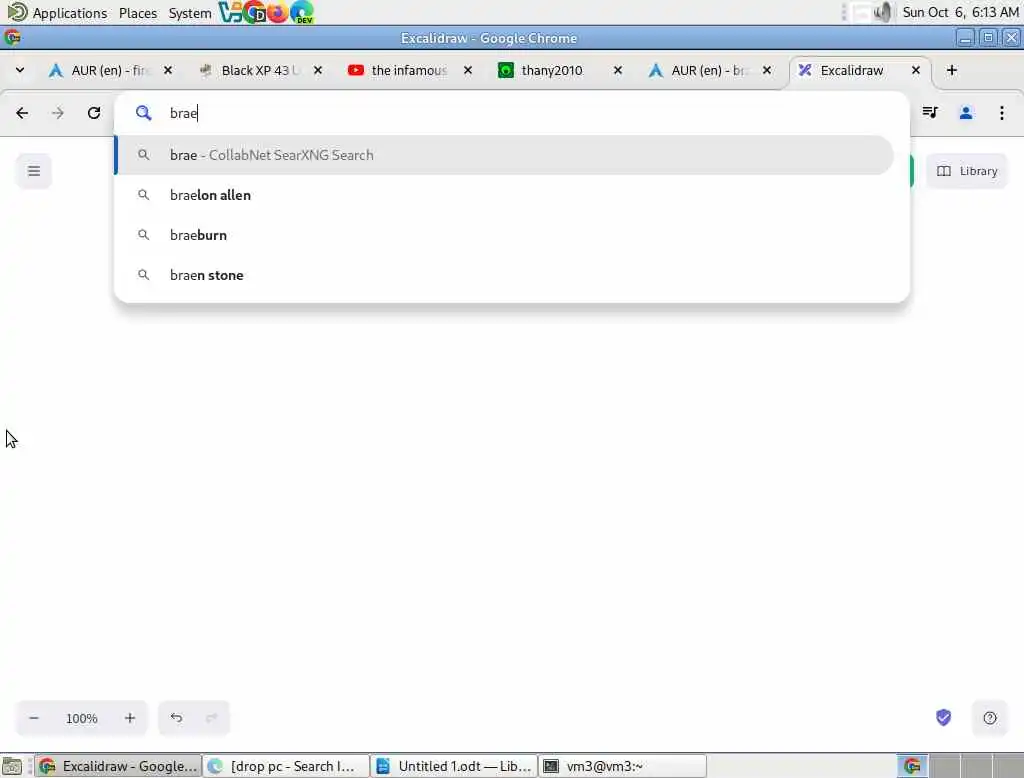
Task: Close the 'AUR (en) - fir' tab
Action: 168,70
